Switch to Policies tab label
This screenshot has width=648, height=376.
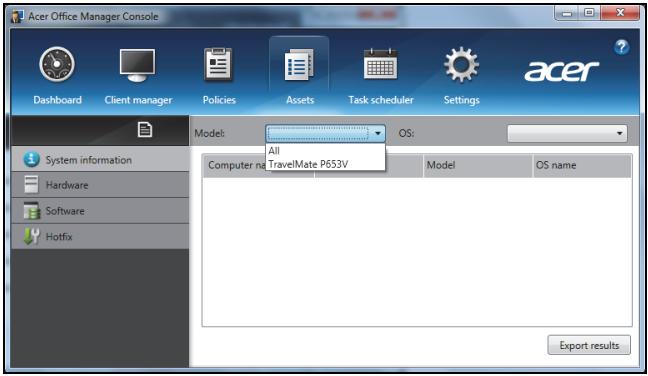coord(219,100)
